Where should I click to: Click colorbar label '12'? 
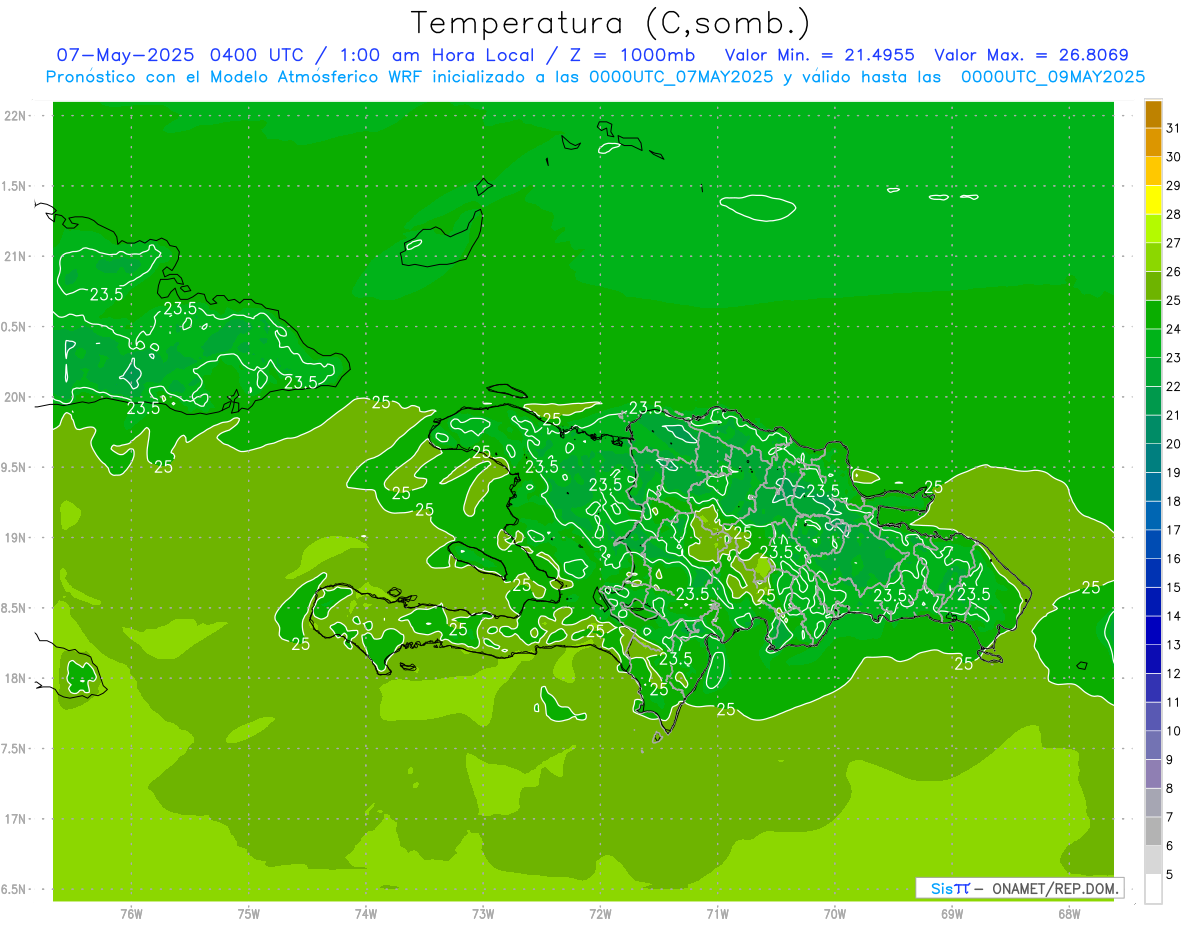click(1173, 674)
